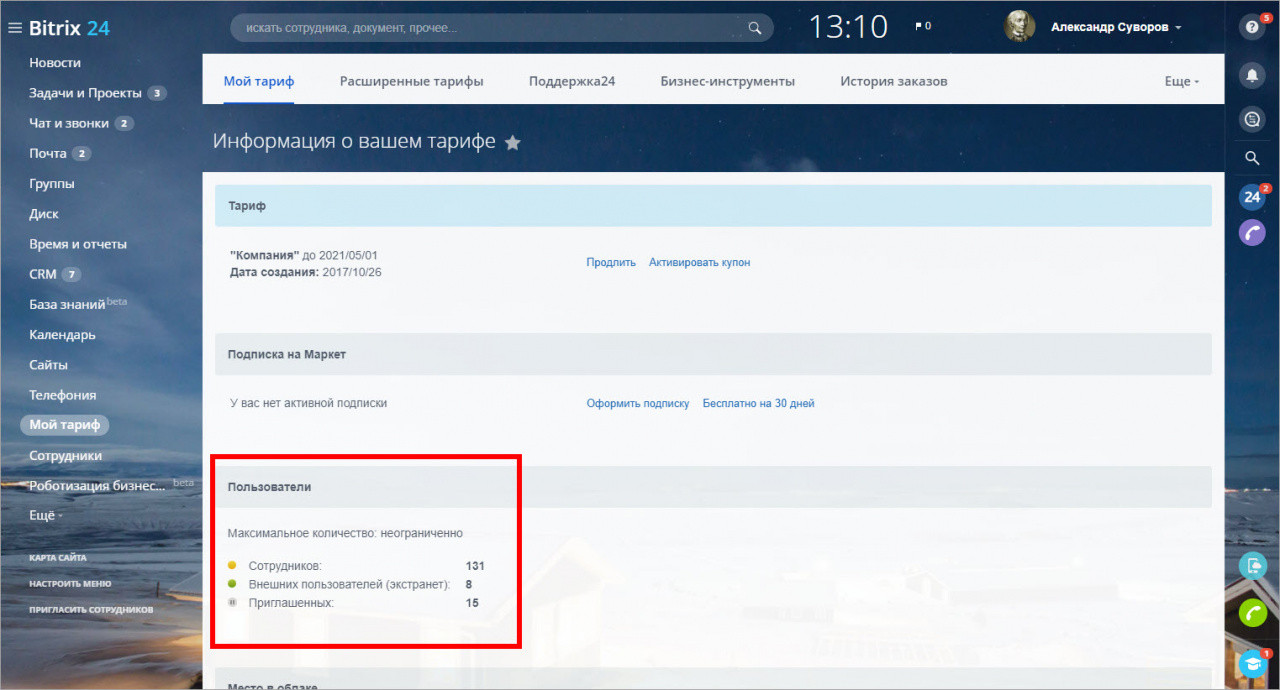Open the teal chat widget icon above green phone

pyautogui.click(x=1252, y=565)
